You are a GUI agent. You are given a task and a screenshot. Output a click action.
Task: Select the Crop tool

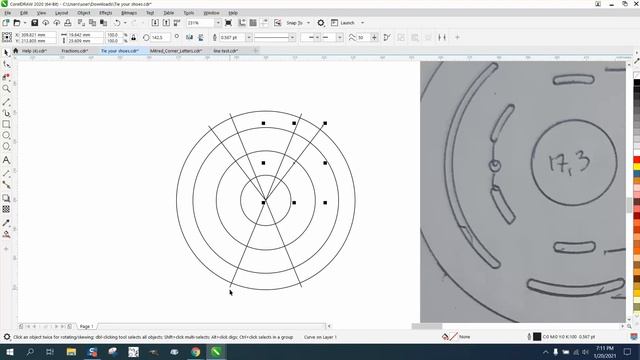coord(6,77)
